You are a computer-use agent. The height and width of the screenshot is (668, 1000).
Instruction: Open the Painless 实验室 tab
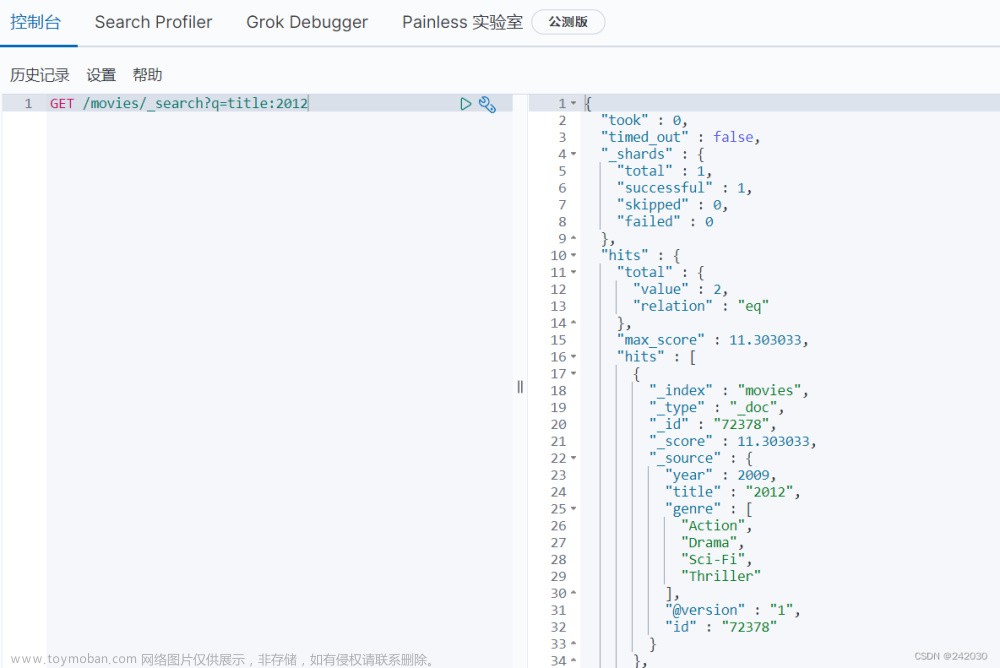(x=462, y=22)
